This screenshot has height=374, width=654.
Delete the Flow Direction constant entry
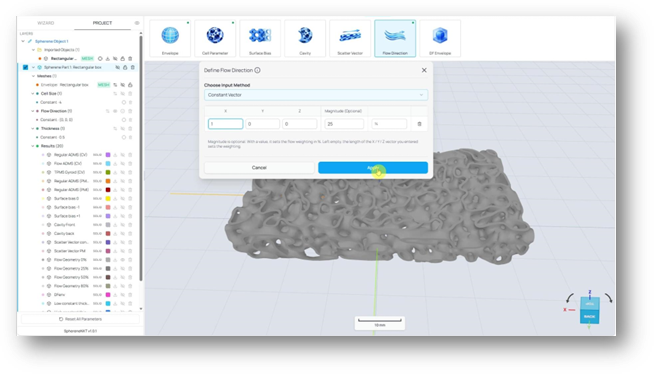tap(130, 120)
